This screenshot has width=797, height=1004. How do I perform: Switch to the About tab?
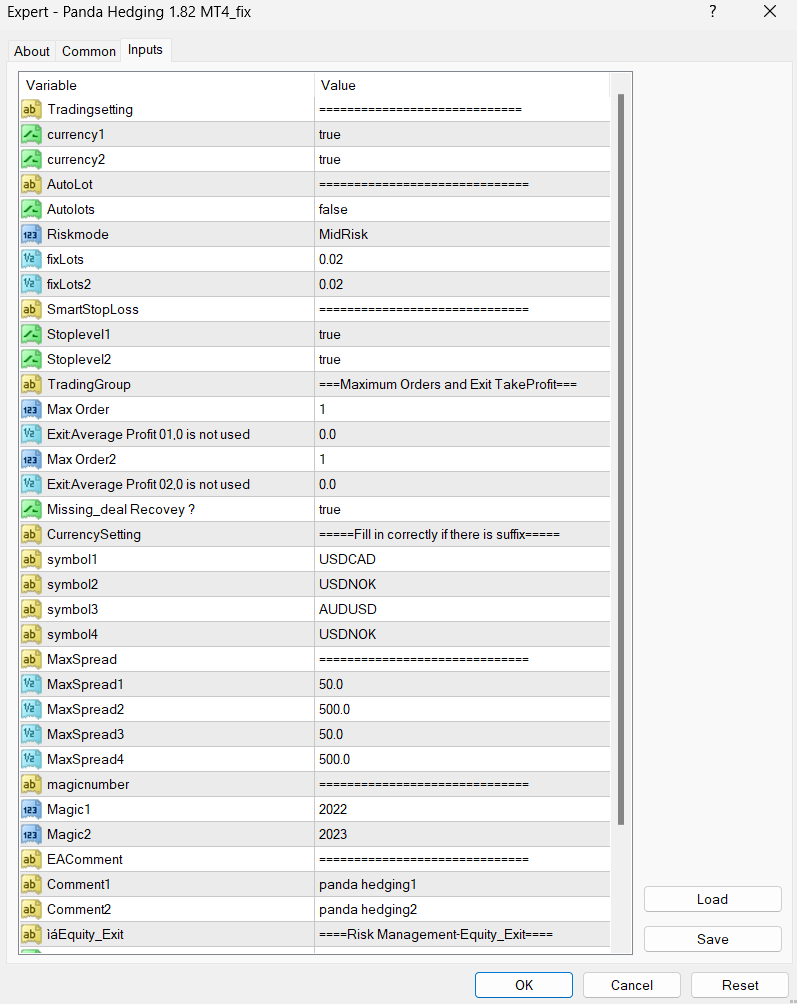pos(32,51)
